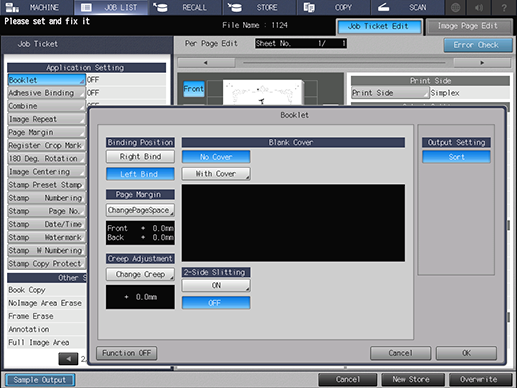Click the Error Check button
The image size is (517, 388).
click(x=478, y=45)
